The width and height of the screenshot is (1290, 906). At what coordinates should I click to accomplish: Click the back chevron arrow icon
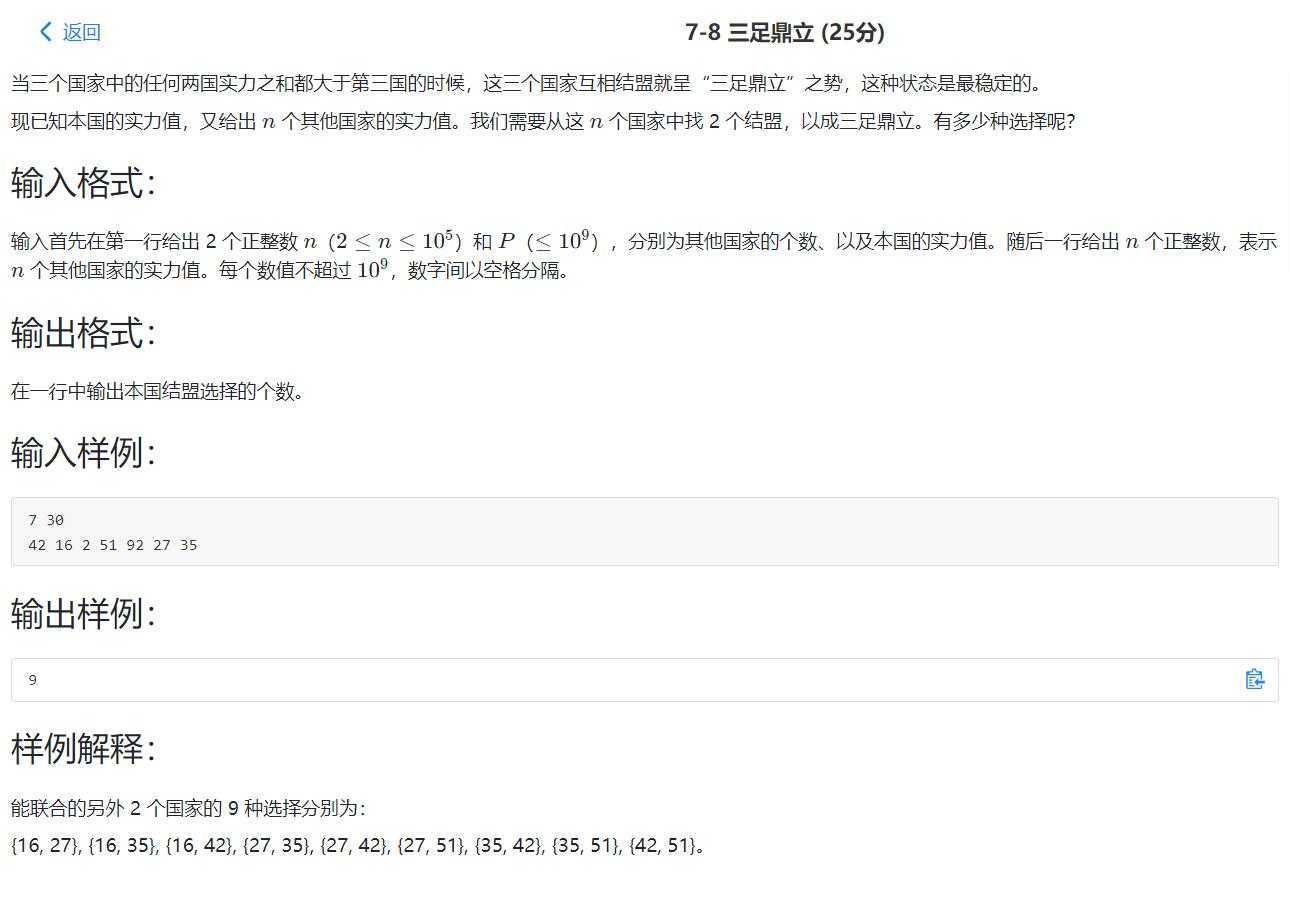pyautogui.click(x=45, y=32)
